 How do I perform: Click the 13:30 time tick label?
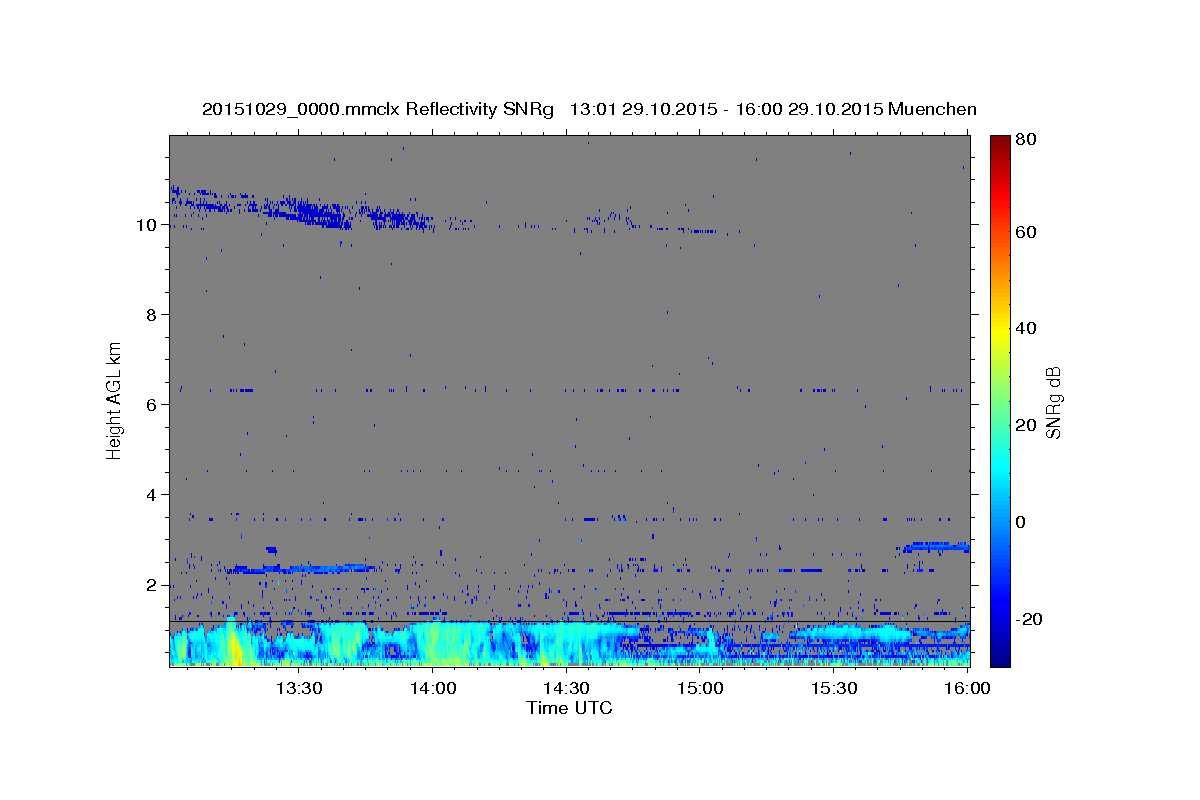298,688
